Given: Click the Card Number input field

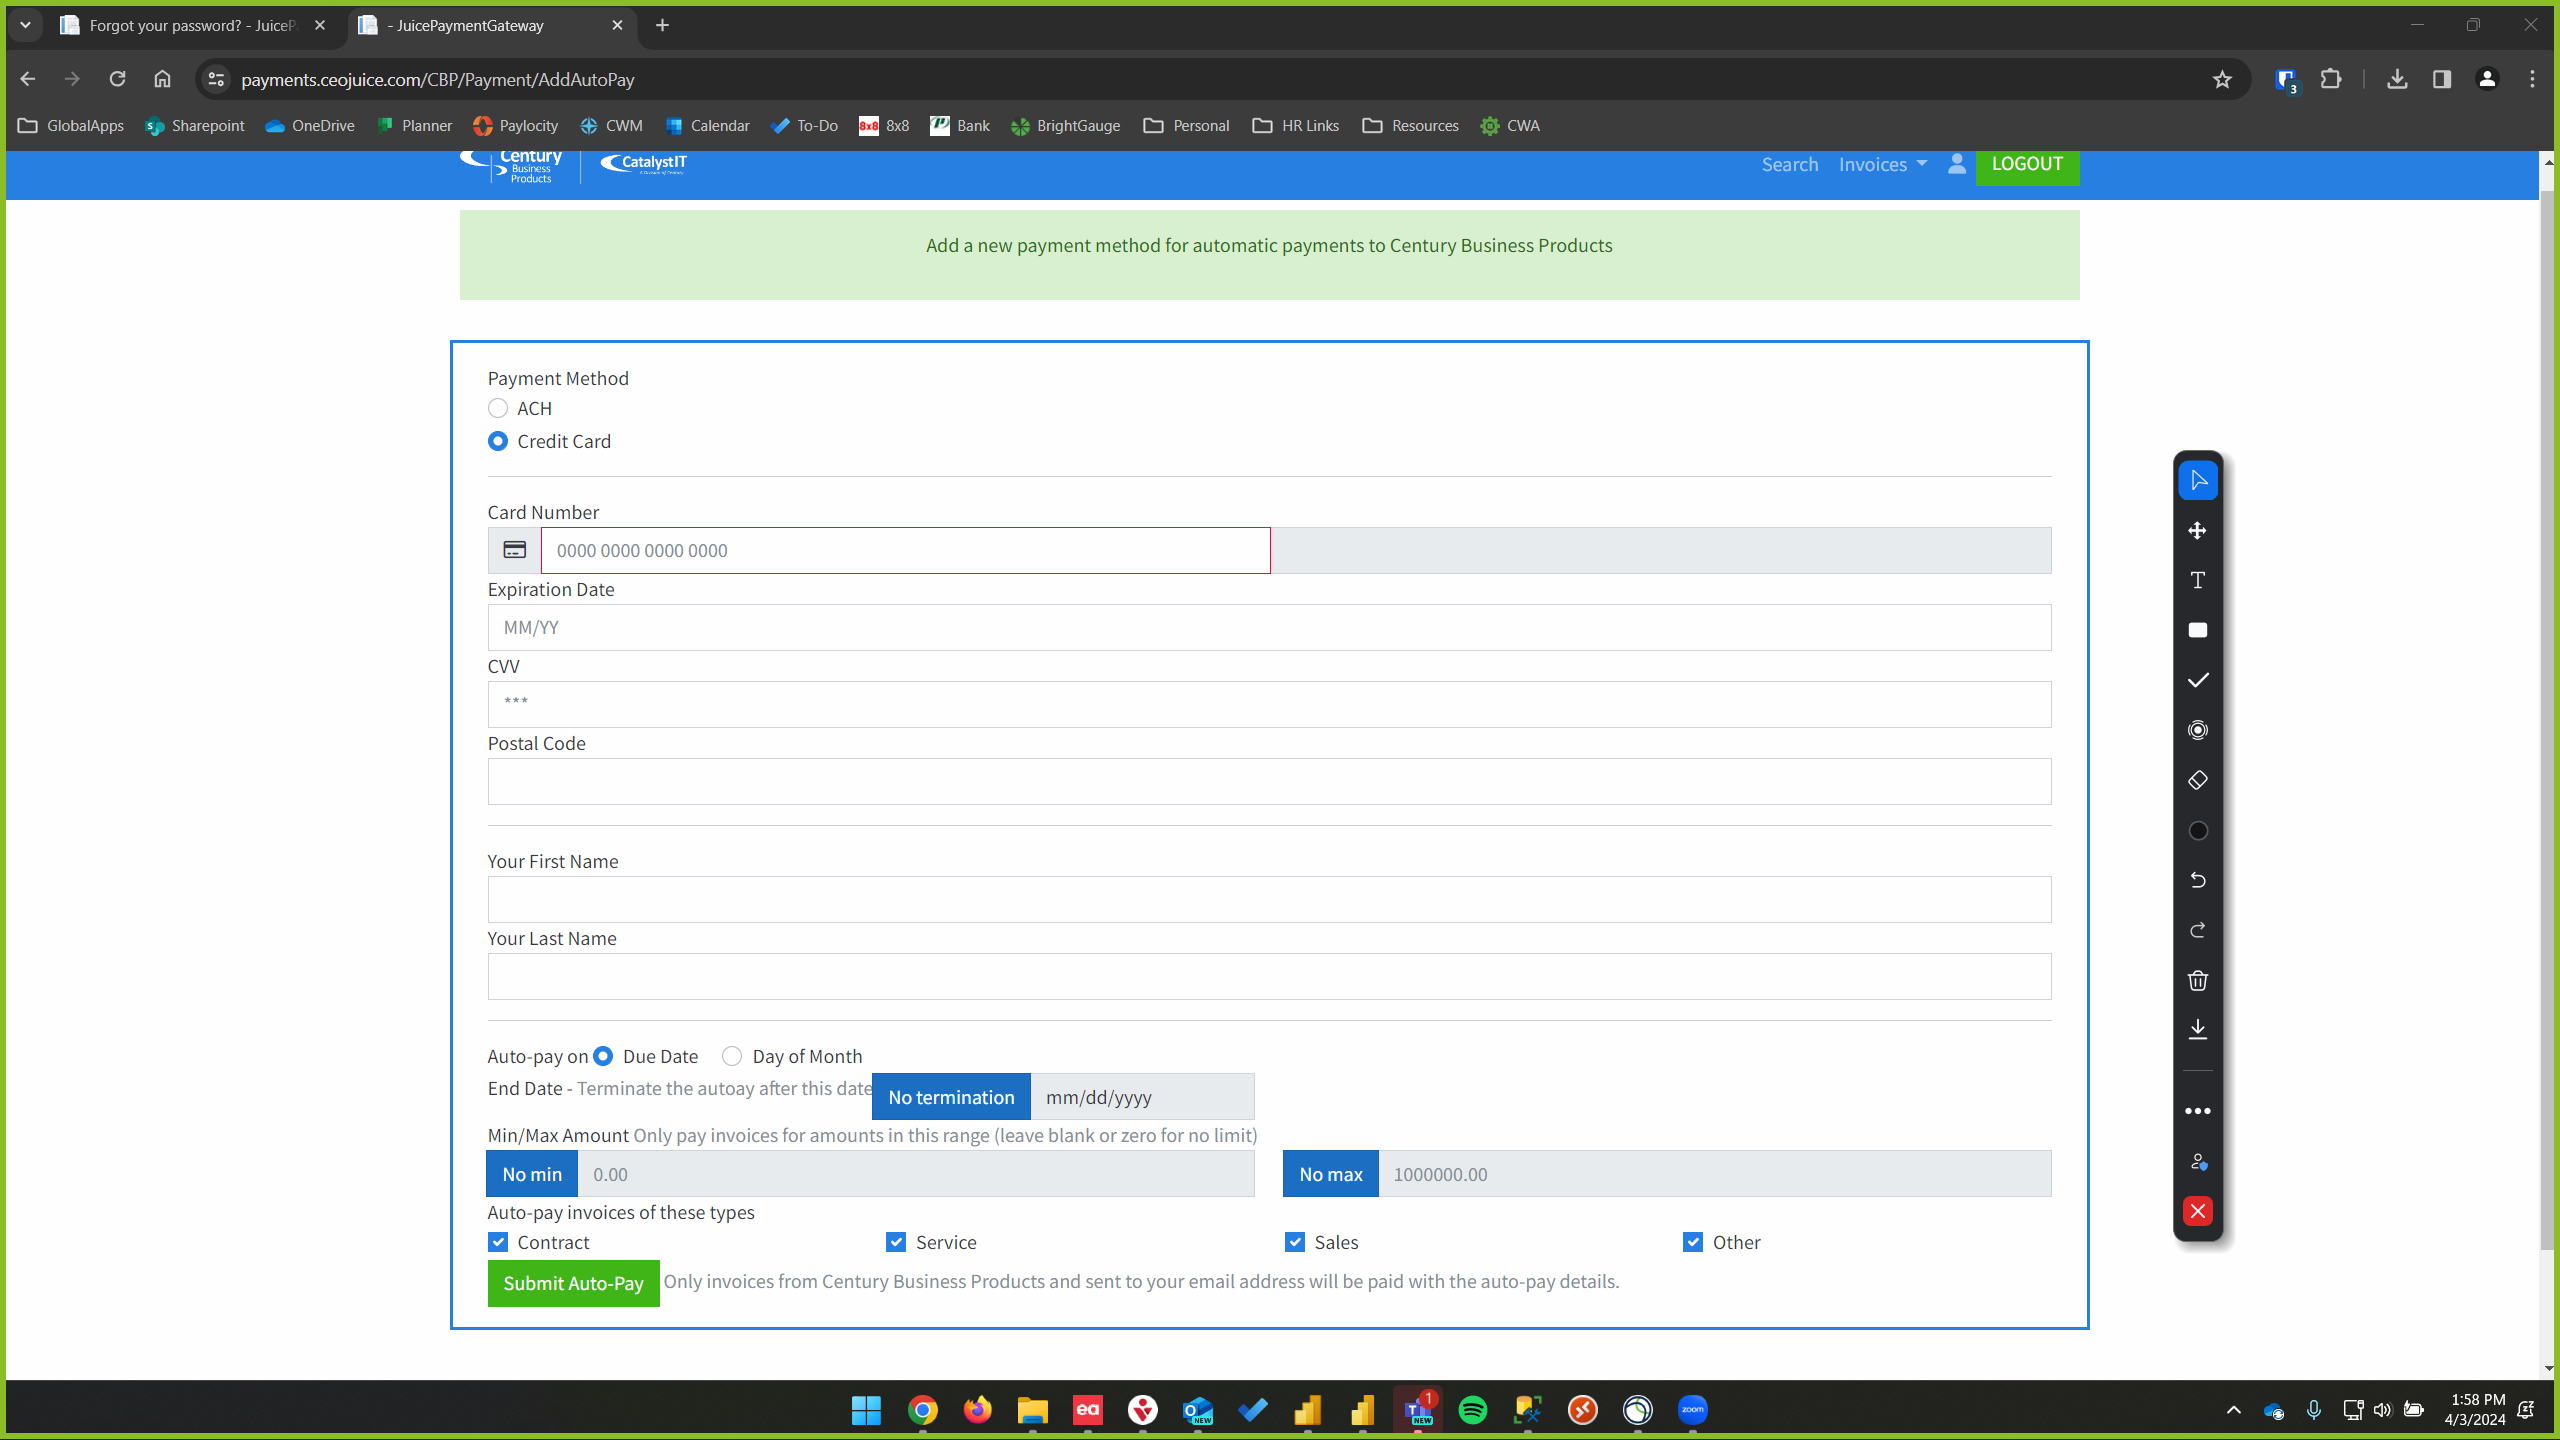Looking at the screenshot, I should click(x=904, y=551).
